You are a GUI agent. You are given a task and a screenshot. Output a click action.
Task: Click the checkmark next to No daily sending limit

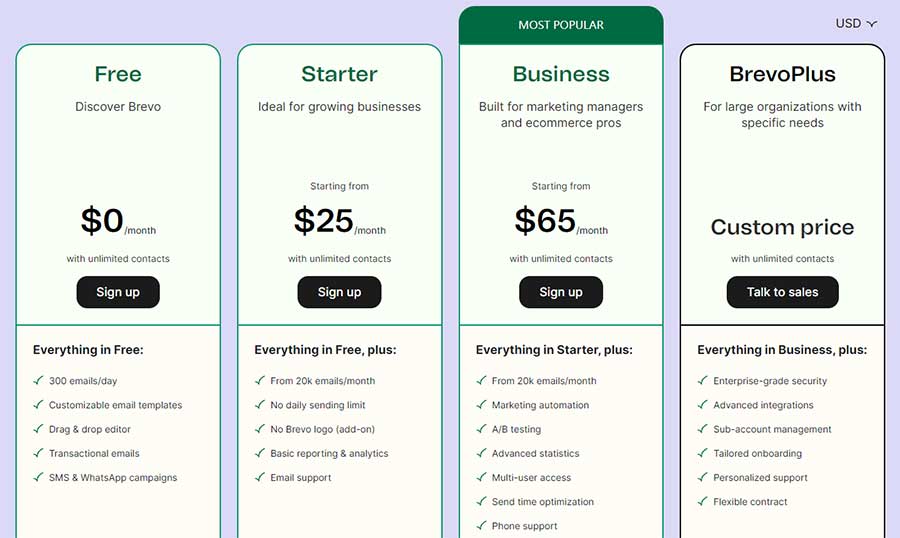point(260,404)
